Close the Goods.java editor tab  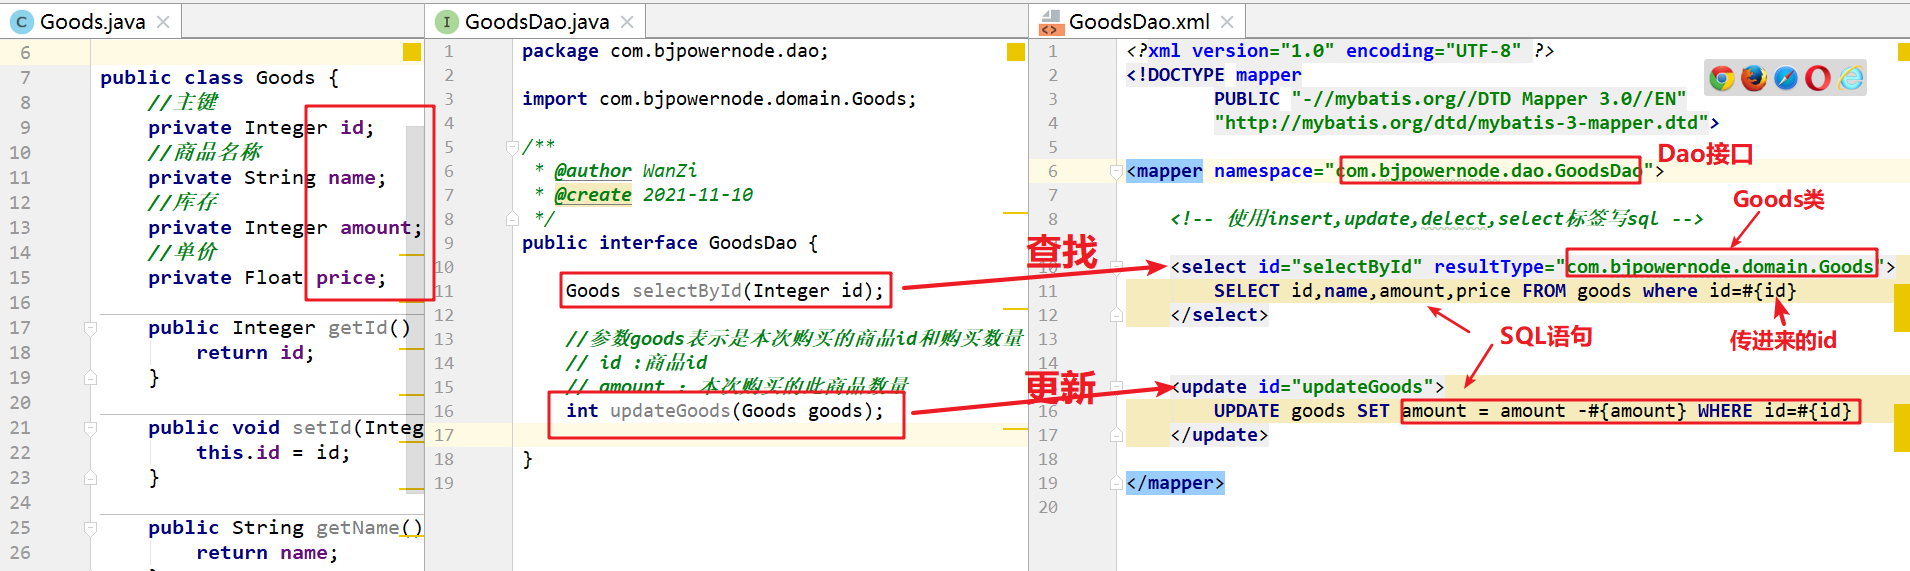pos(163,22)
